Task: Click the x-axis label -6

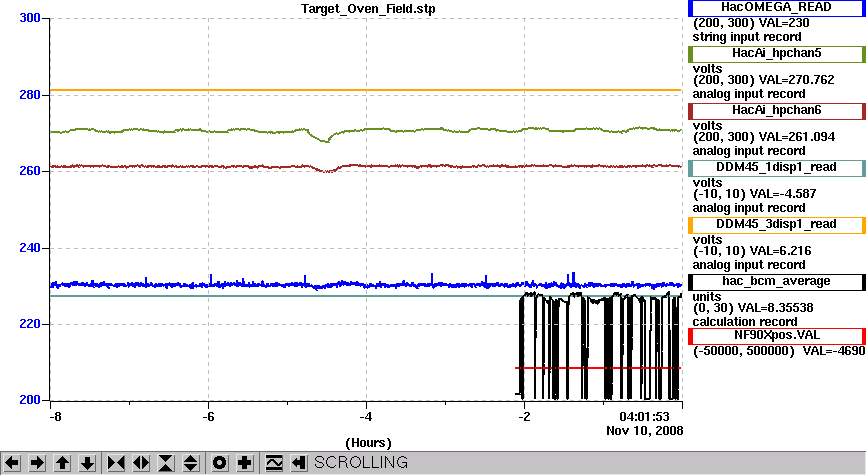Action: [208, 416]
